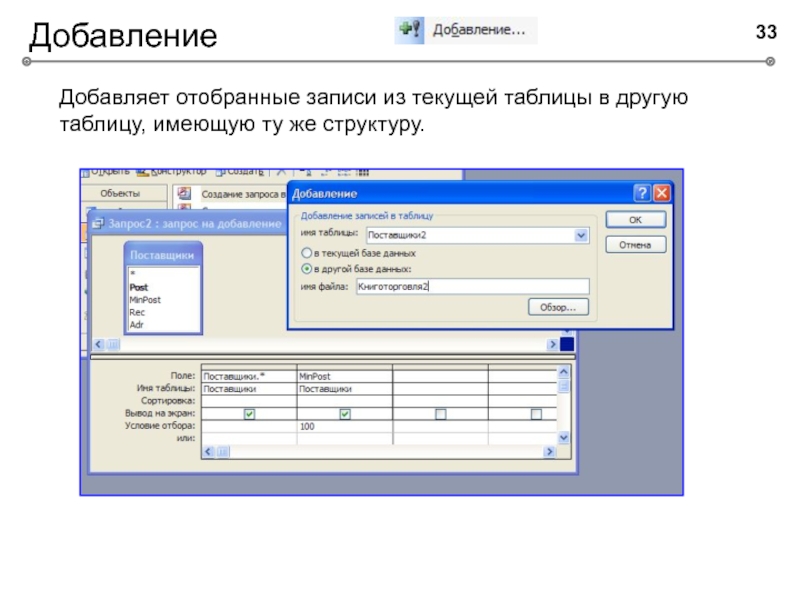Click the 'Создание запроса в' list item
The image size is (800, 600).
tap(243, 194)
